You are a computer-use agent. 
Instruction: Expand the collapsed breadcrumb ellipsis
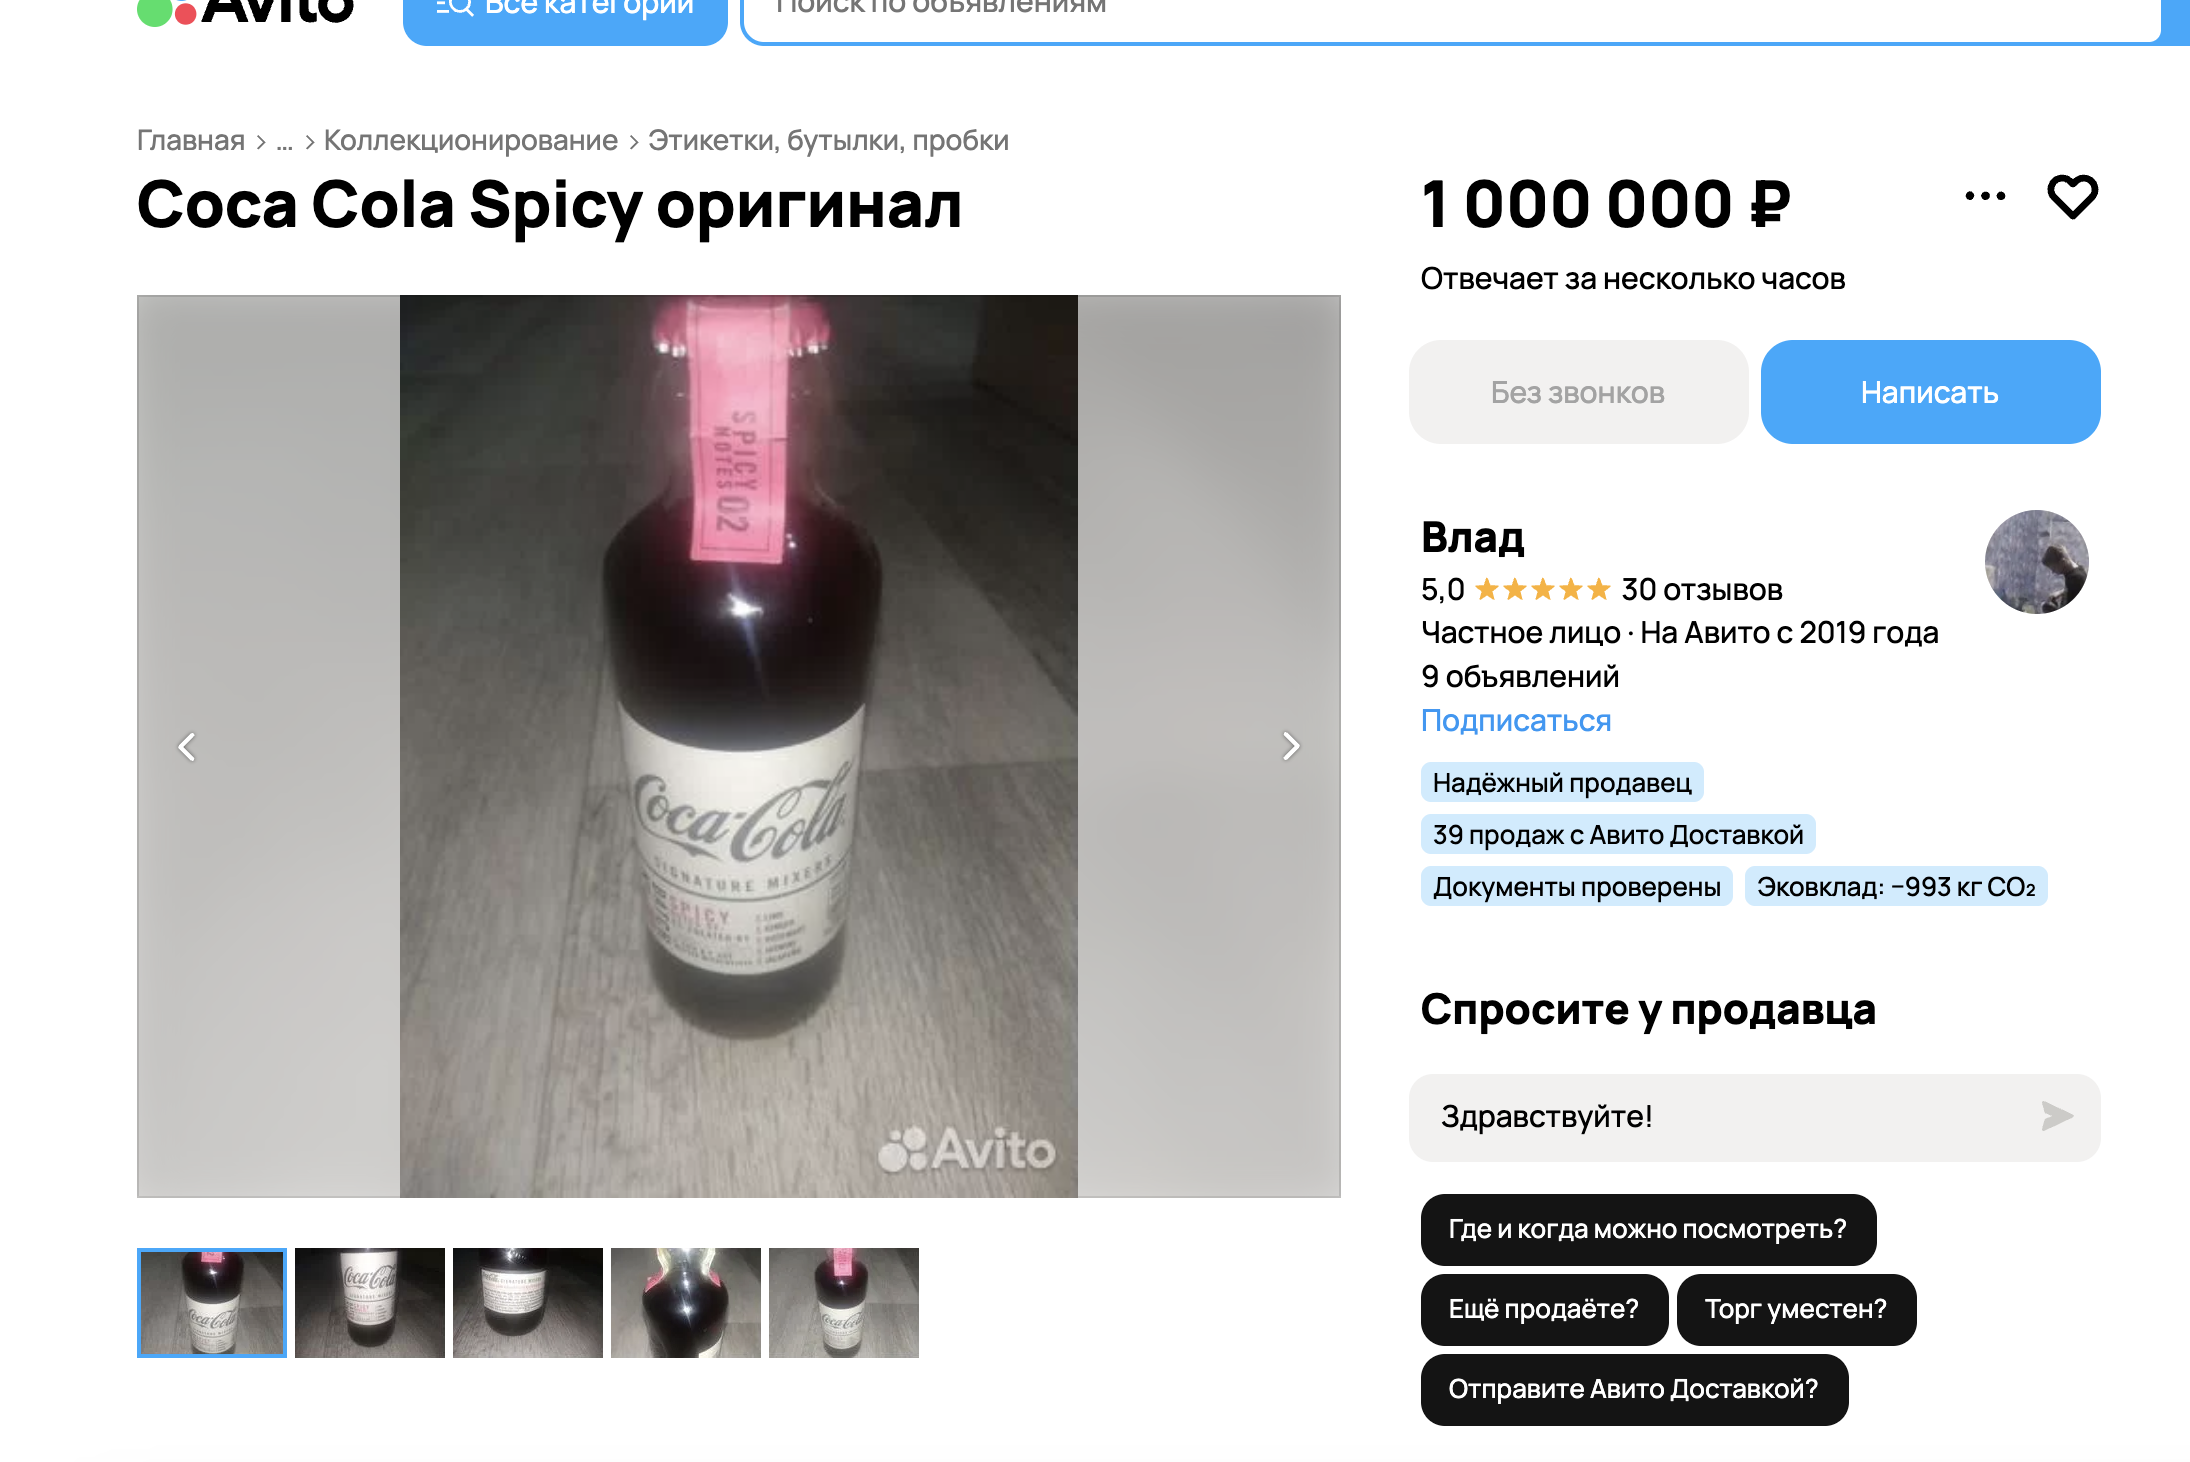click(x=285, y=141)
